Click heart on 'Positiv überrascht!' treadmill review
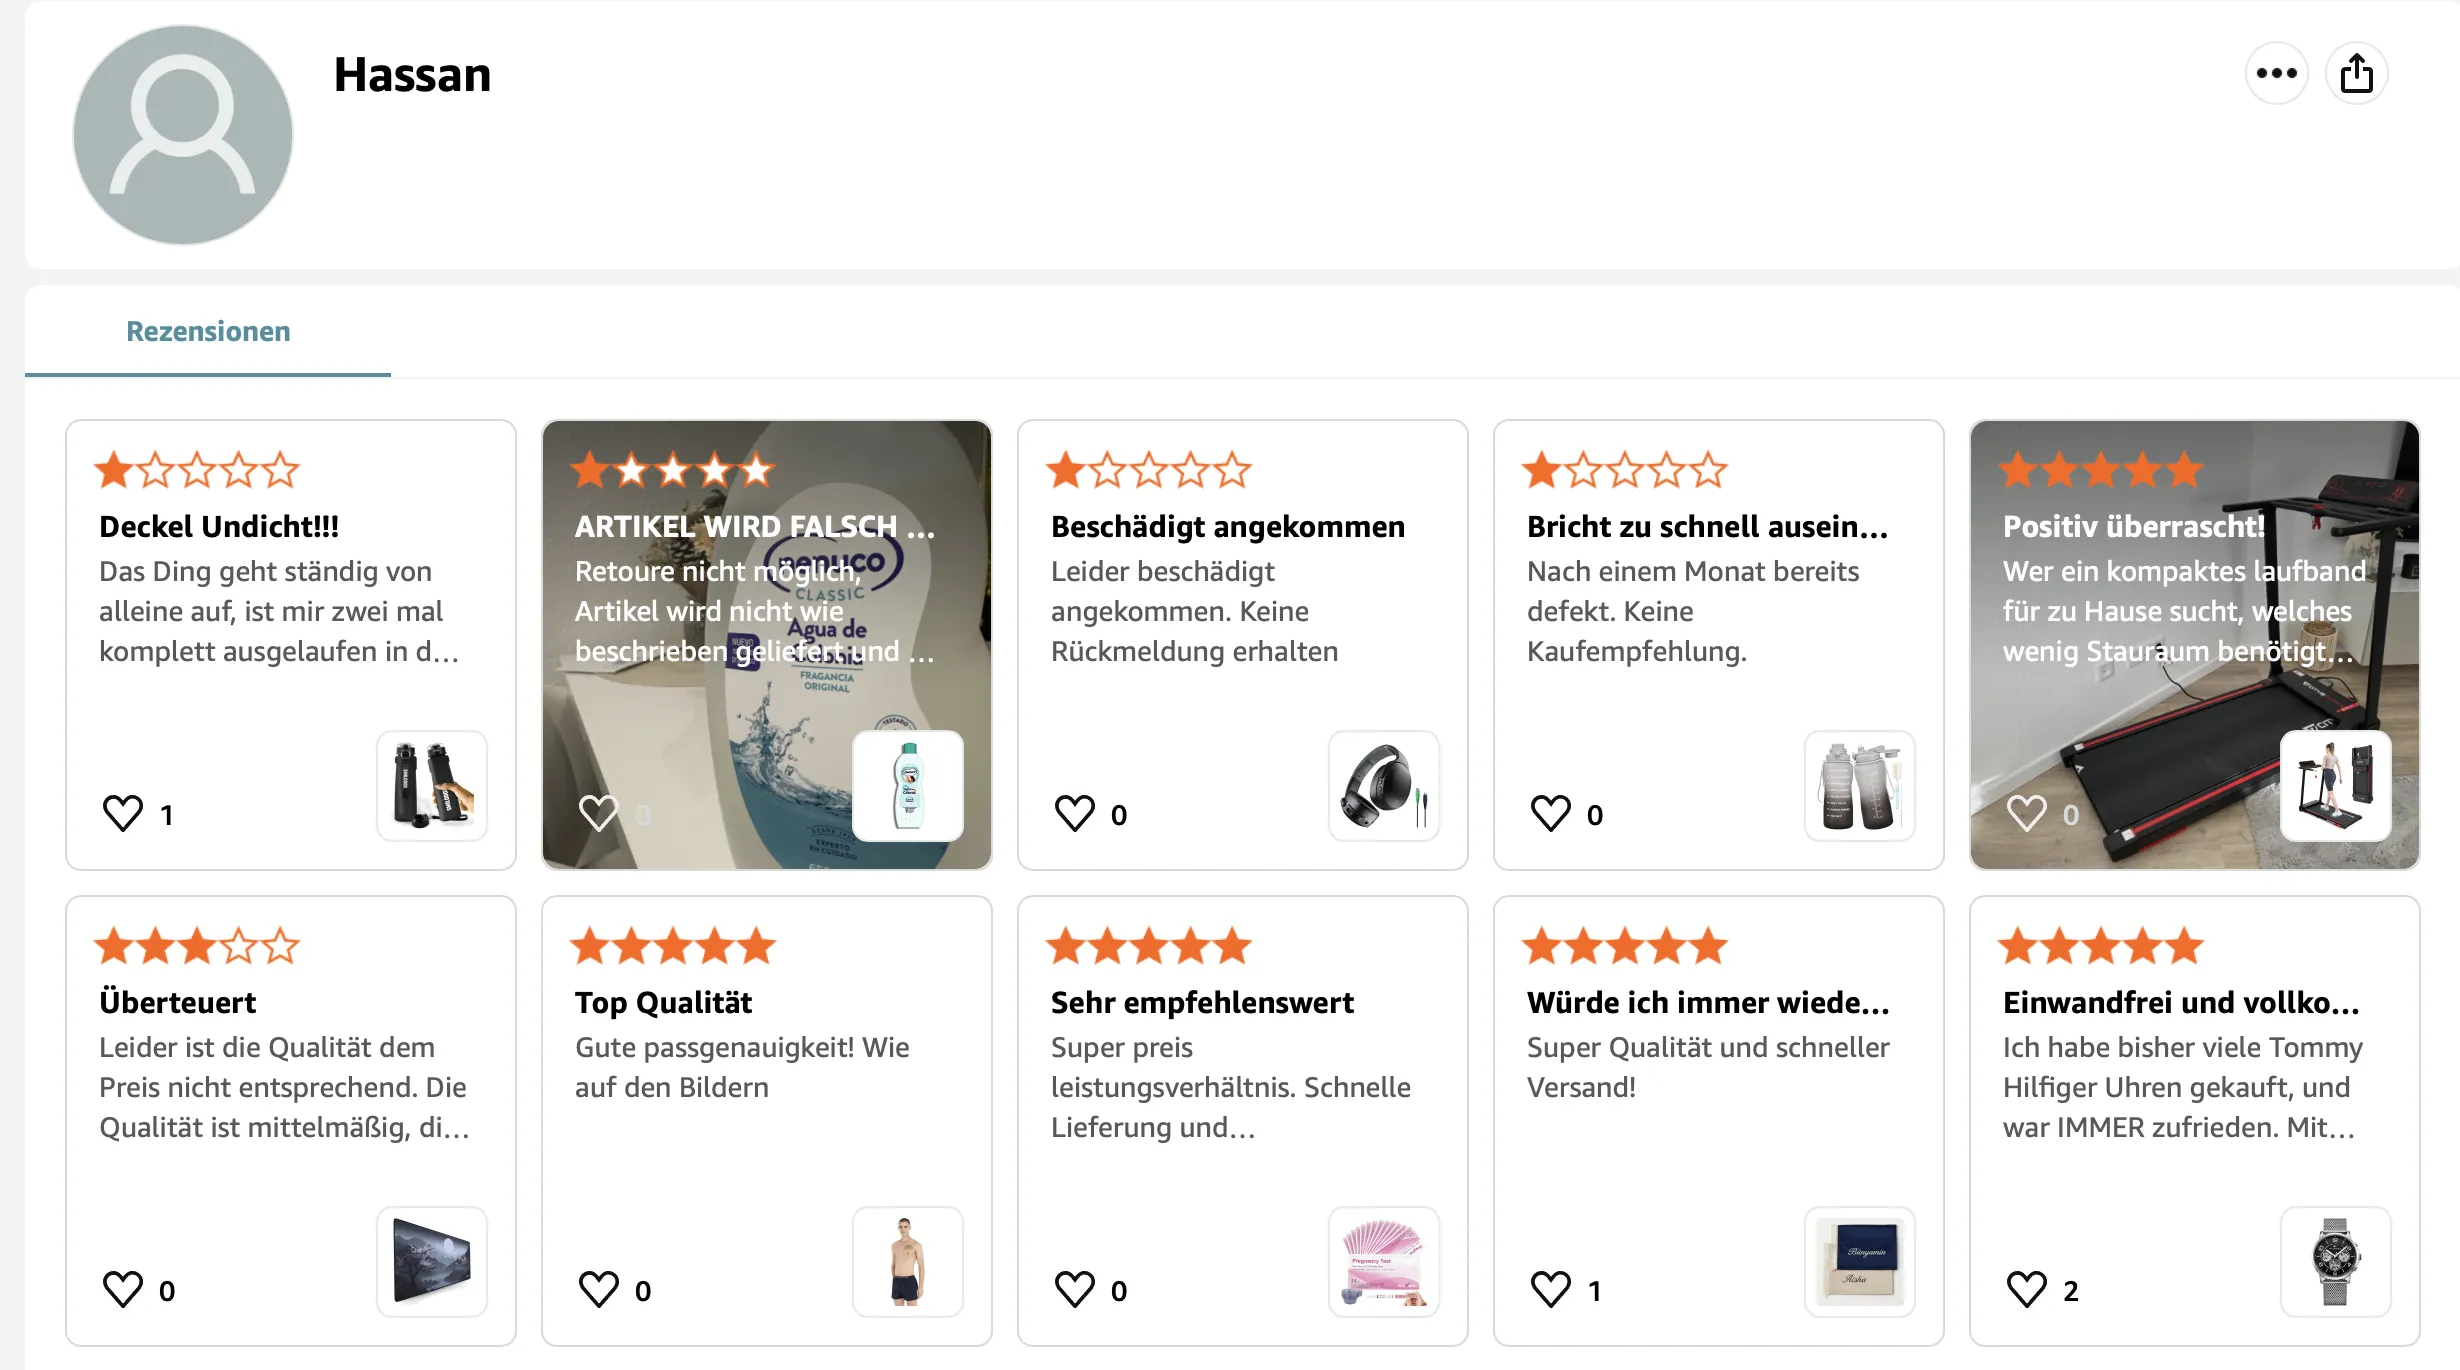The height and width of the screenshot is (1370, 2460). click(2027, 813)
